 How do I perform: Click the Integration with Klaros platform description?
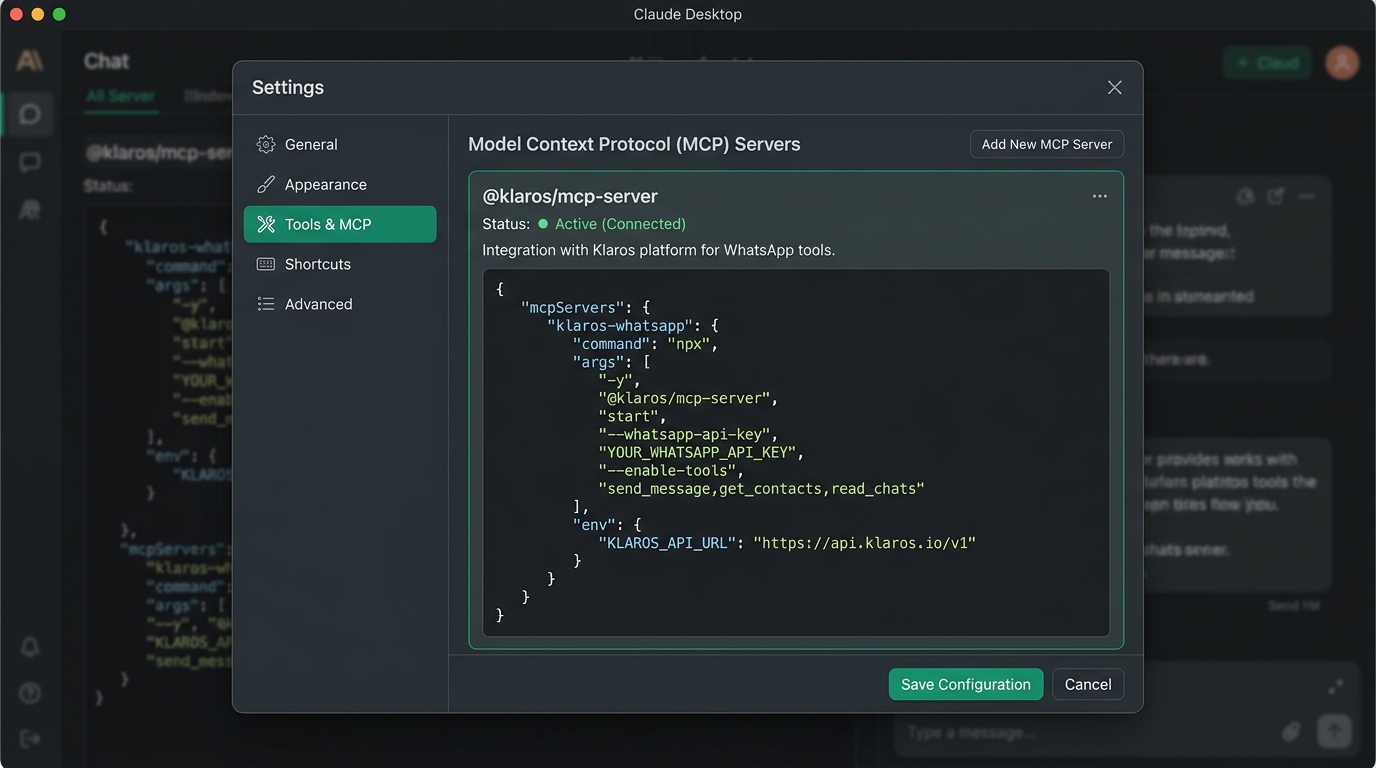(659, 250)
